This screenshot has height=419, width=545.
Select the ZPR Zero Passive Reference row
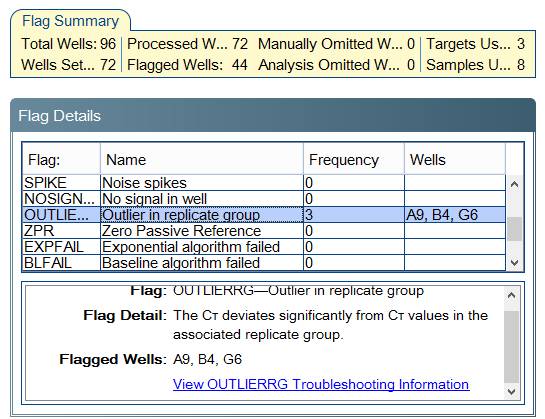(x=264, y=231)
